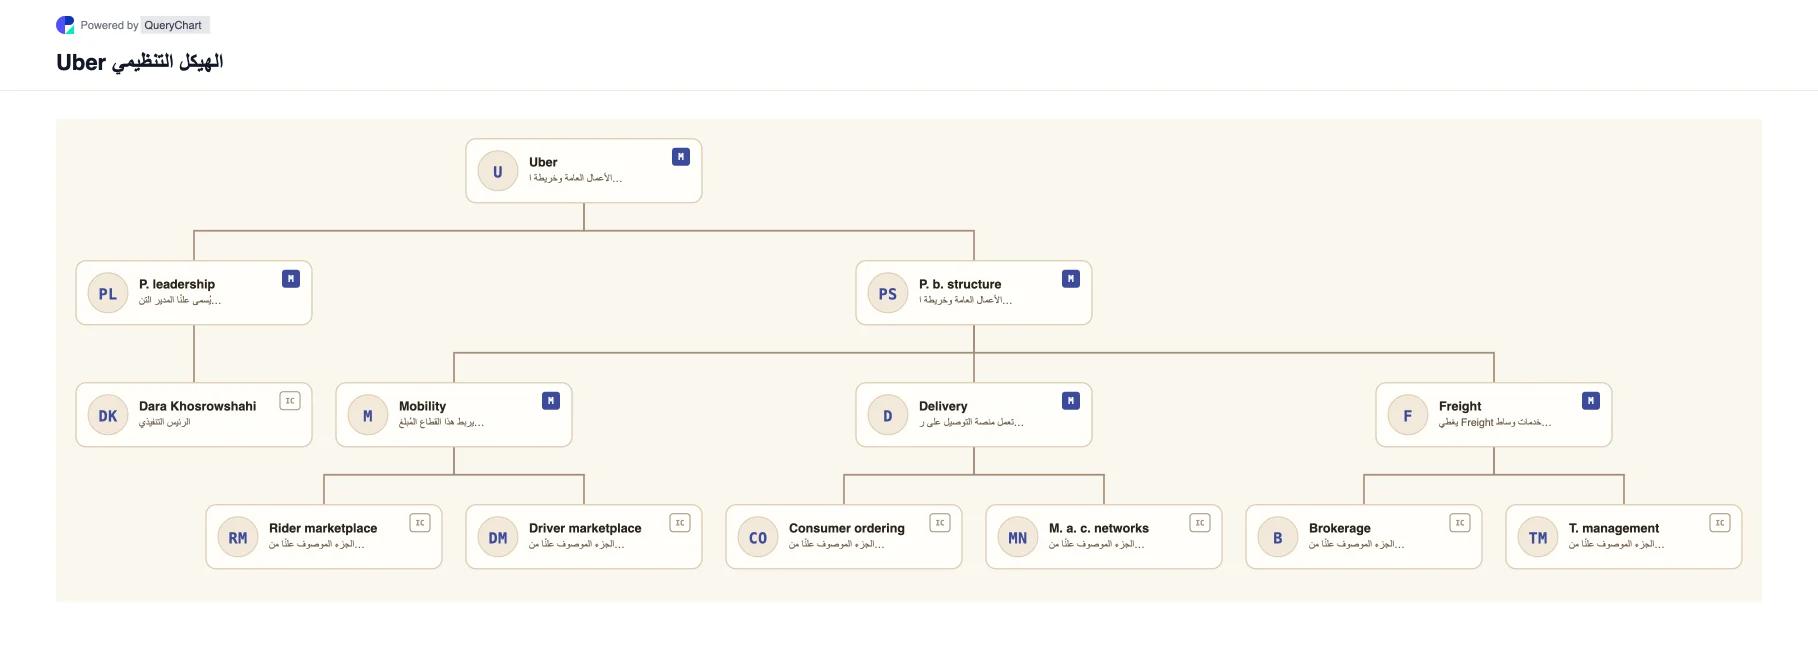The image size is (1818, 658).
Task: Select the "Consumer ordering" node name
Action: pos(847,528)
